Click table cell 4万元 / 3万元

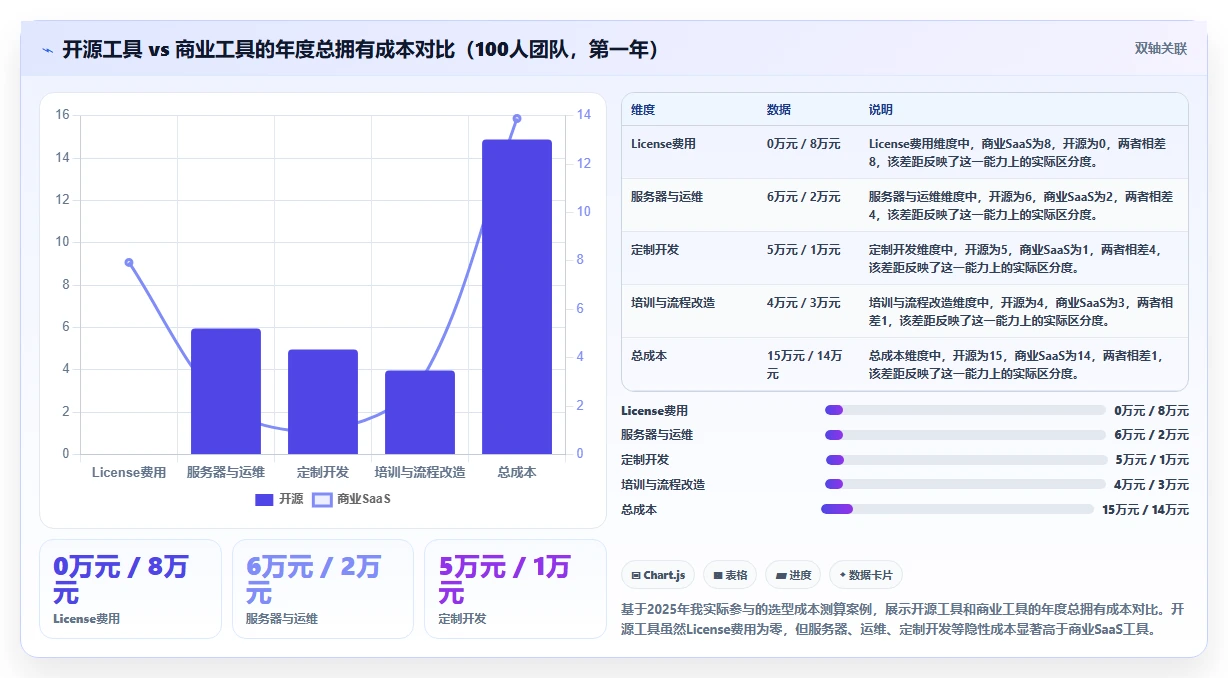click(x=804, y=303)
